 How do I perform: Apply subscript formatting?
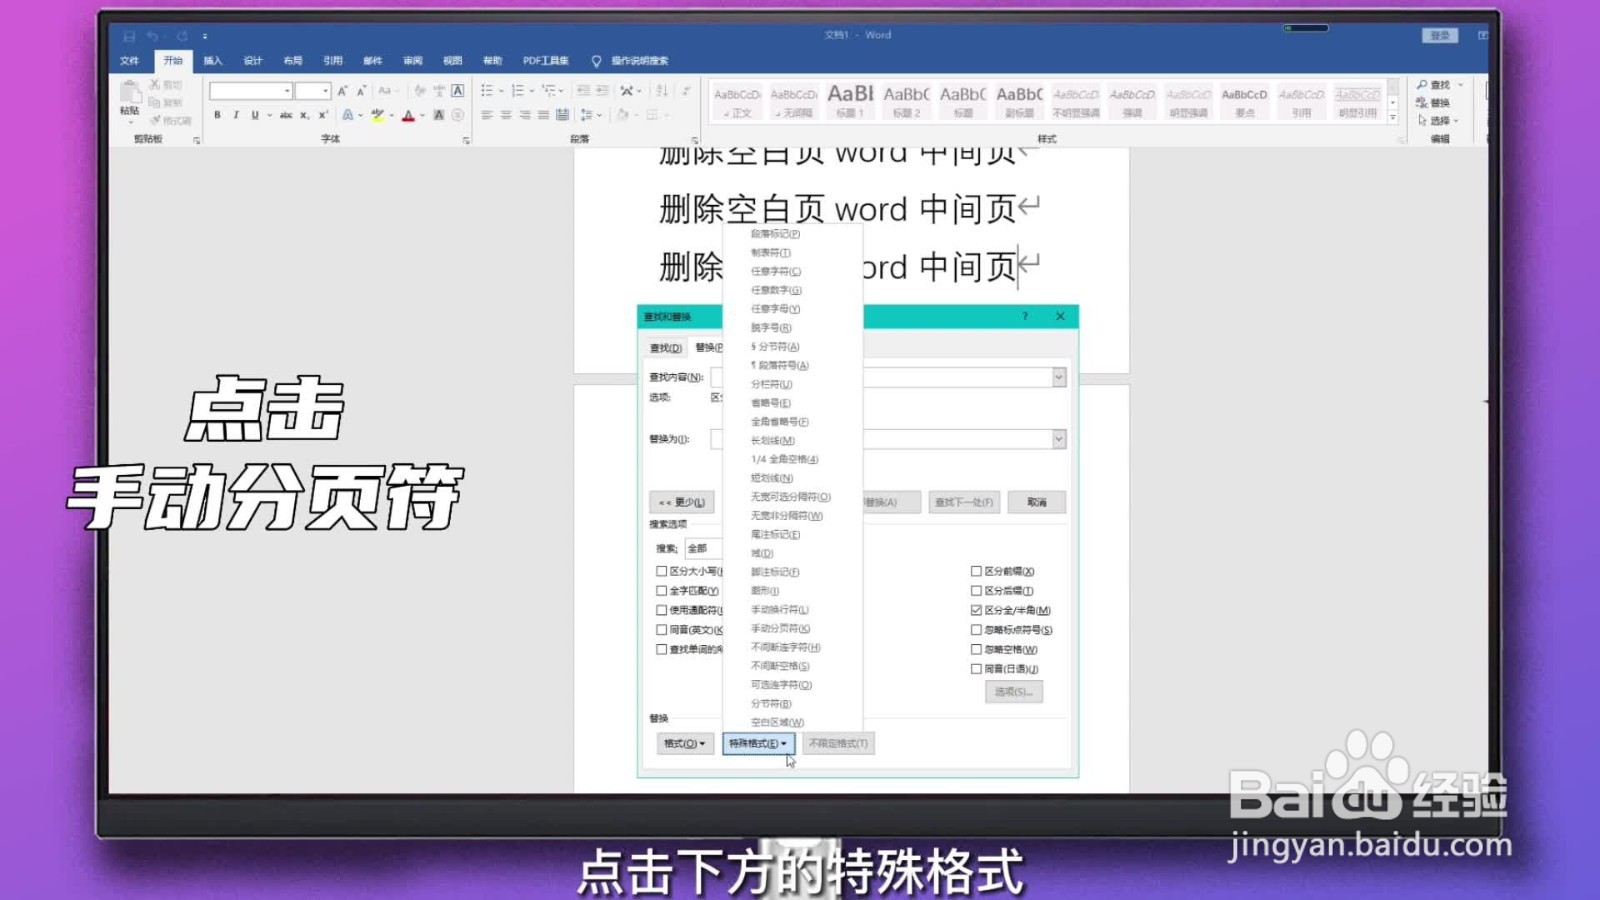tap(305, 116)
